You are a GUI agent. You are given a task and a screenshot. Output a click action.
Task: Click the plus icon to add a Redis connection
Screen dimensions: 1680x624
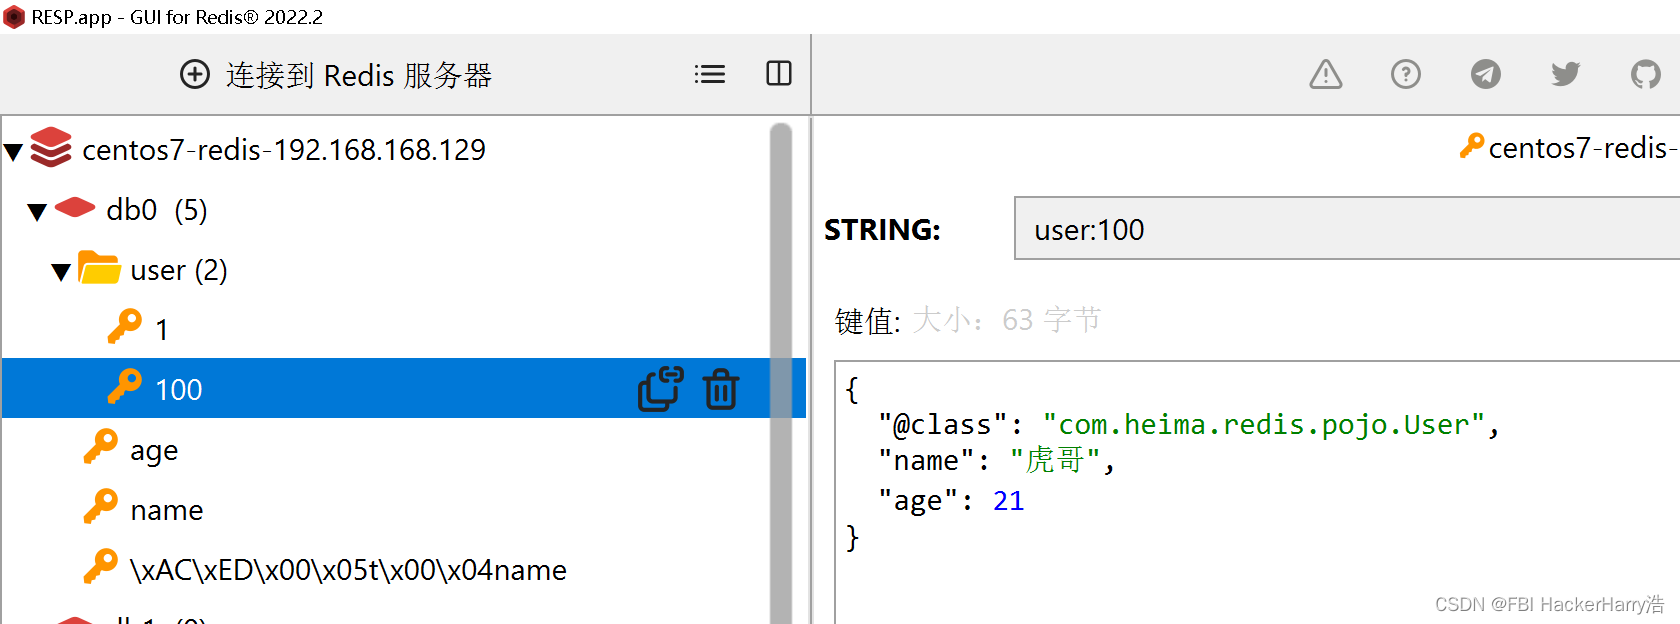tap(195, 75)
